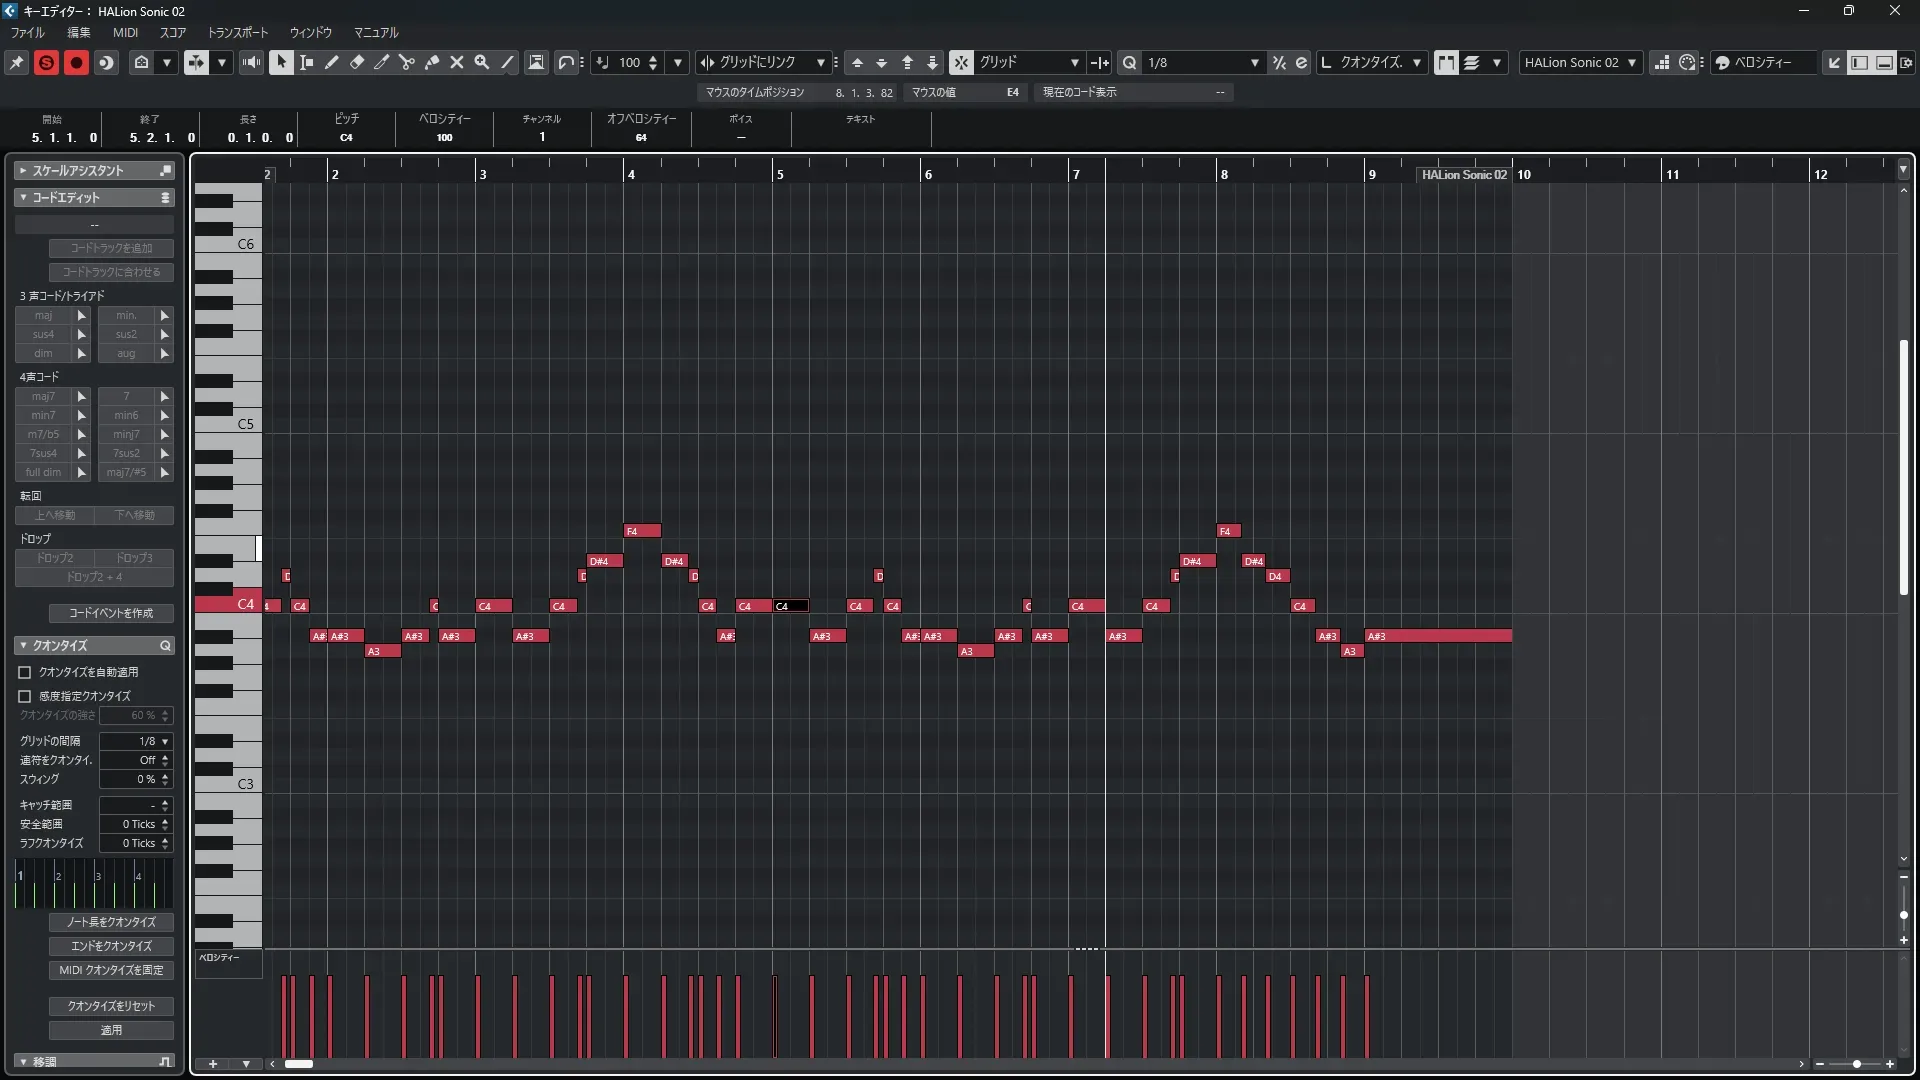Activate the Solo editor button
This screenshot has height=1080, width=1920.
46,62
